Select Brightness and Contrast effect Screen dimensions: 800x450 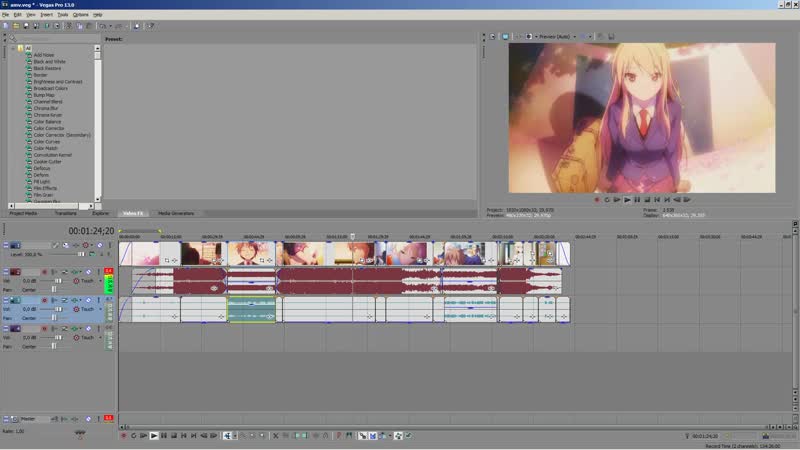(x=58, y=82)
